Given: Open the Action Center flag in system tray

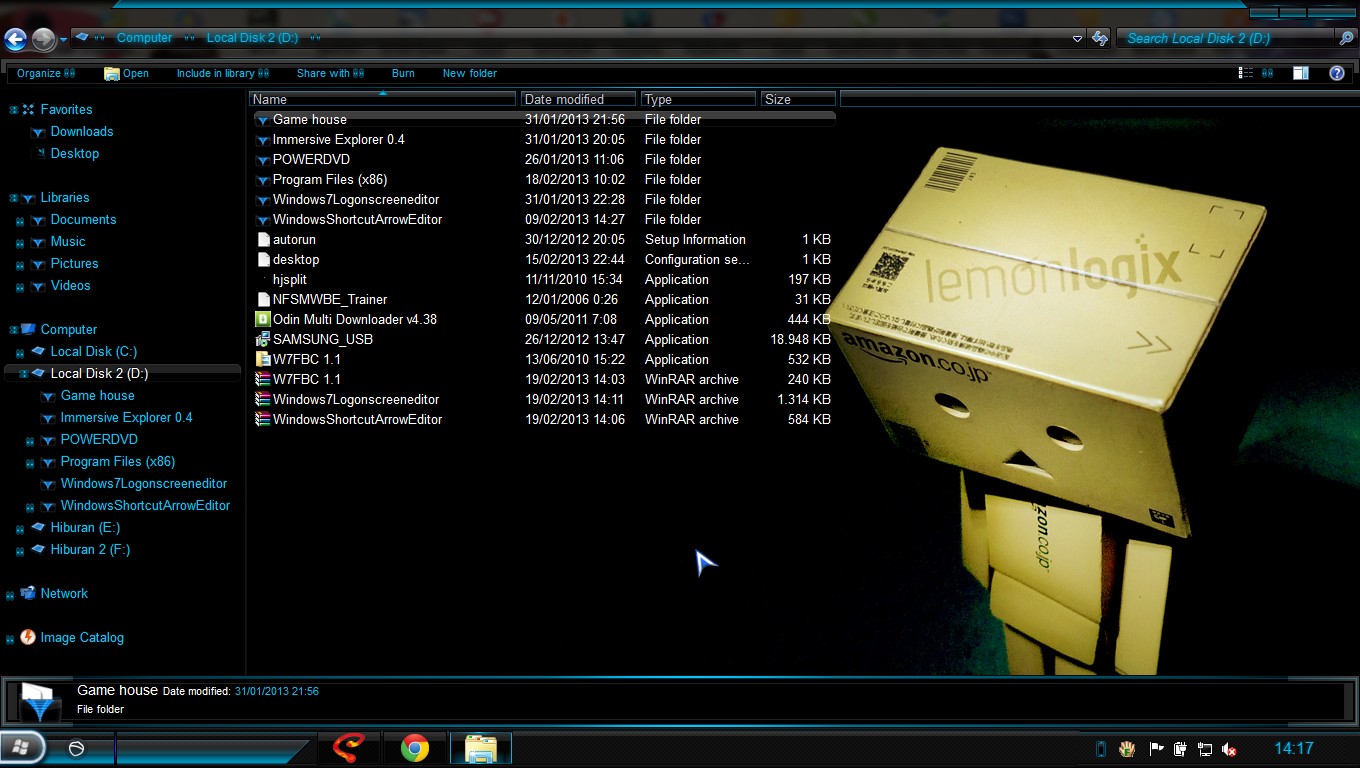Looking at the screenshot, I should (1157, 748).
